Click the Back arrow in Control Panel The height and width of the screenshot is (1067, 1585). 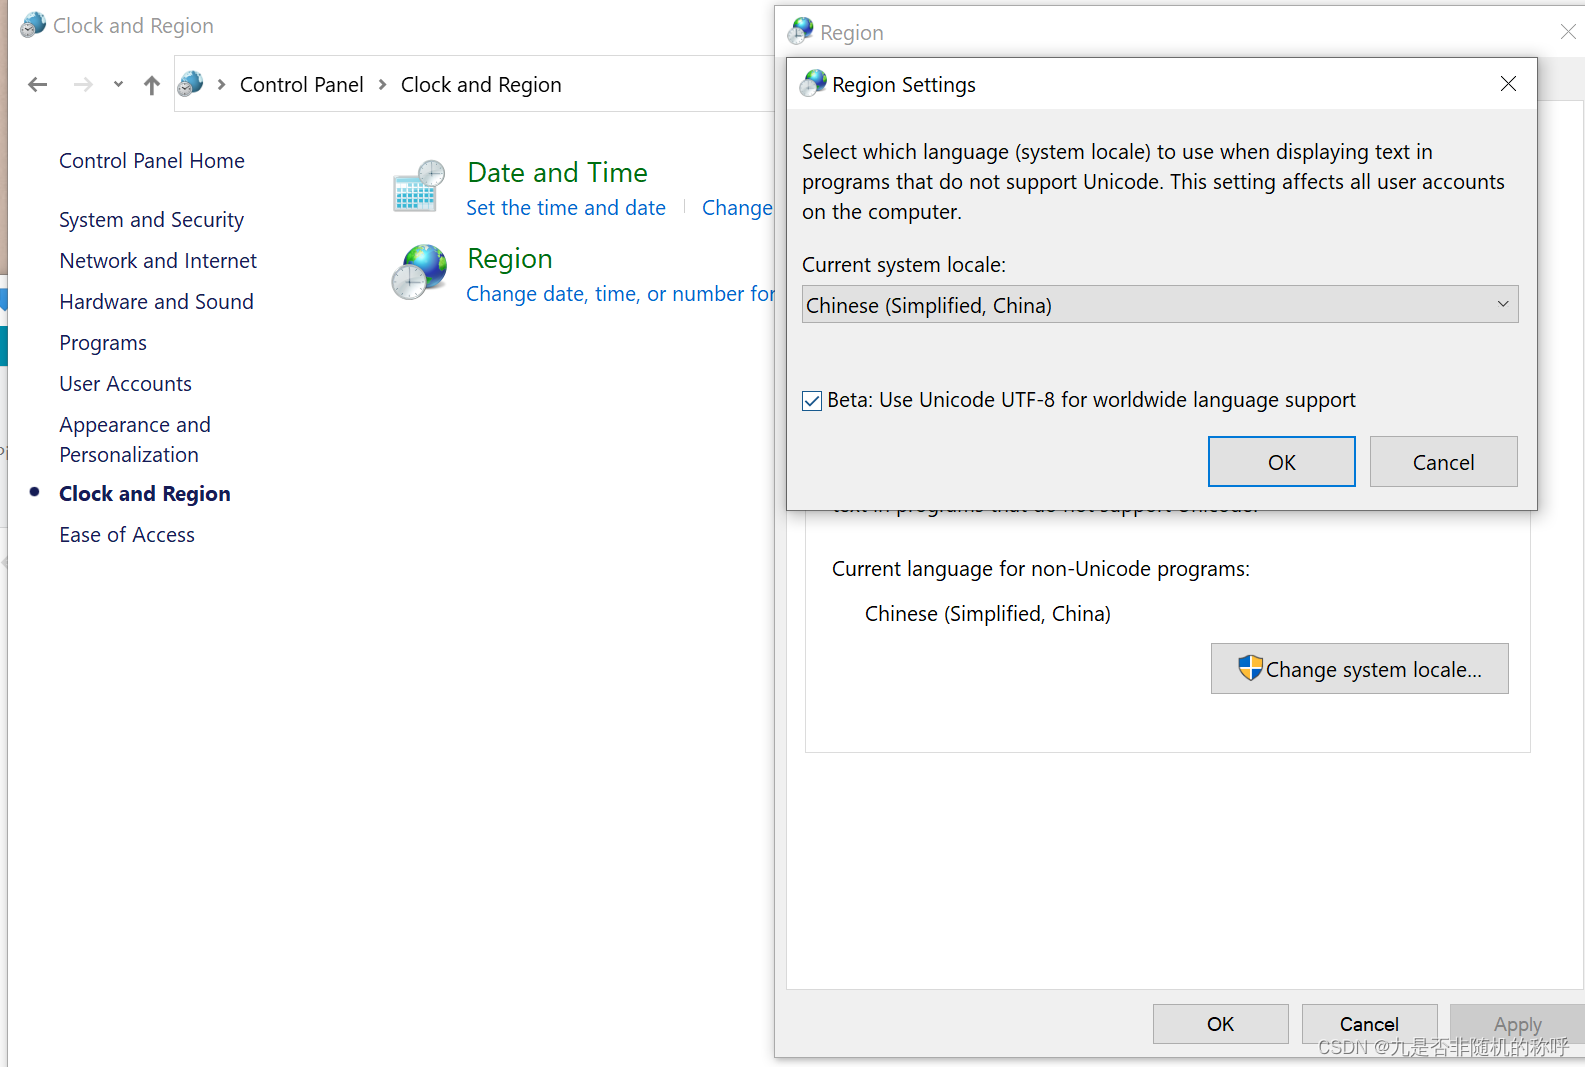(x=38, y=85)
